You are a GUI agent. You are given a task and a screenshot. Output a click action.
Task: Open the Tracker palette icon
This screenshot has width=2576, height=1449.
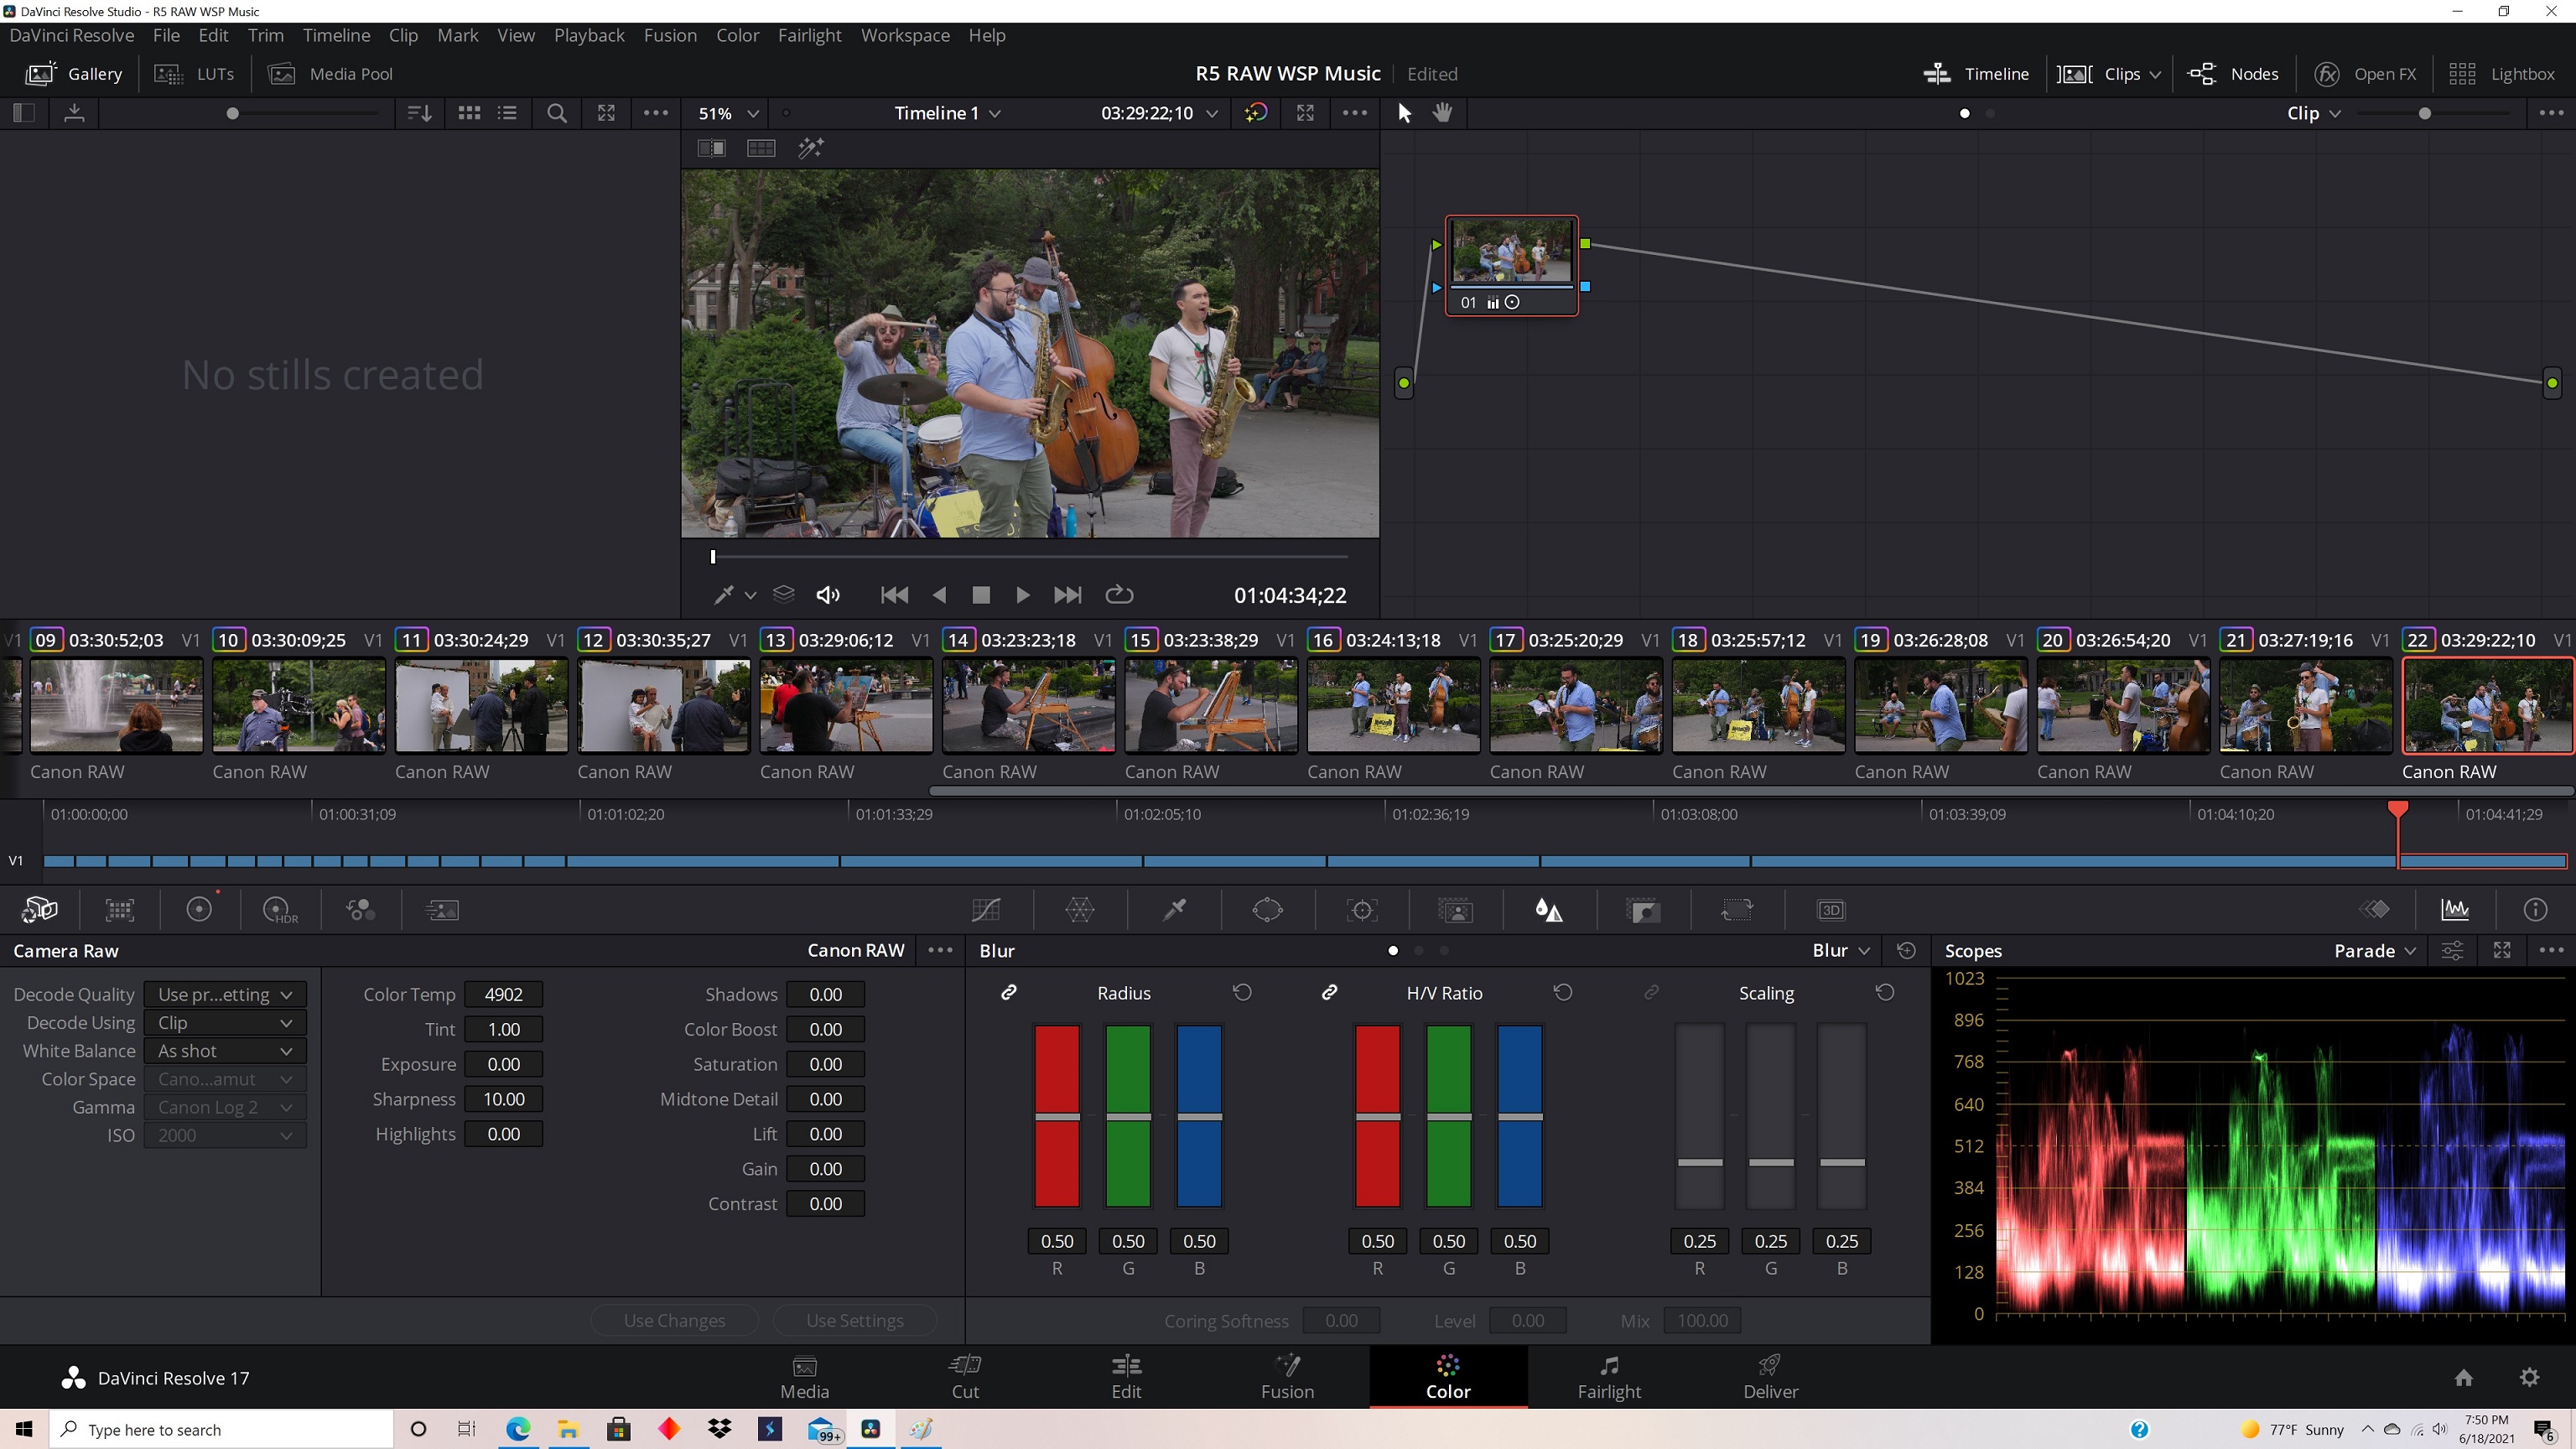[1362, 909]
